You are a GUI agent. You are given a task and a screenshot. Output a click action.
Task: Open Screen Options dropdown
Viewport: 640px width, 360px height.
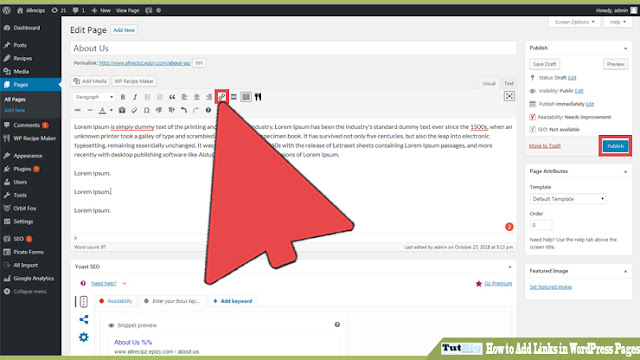574,22
